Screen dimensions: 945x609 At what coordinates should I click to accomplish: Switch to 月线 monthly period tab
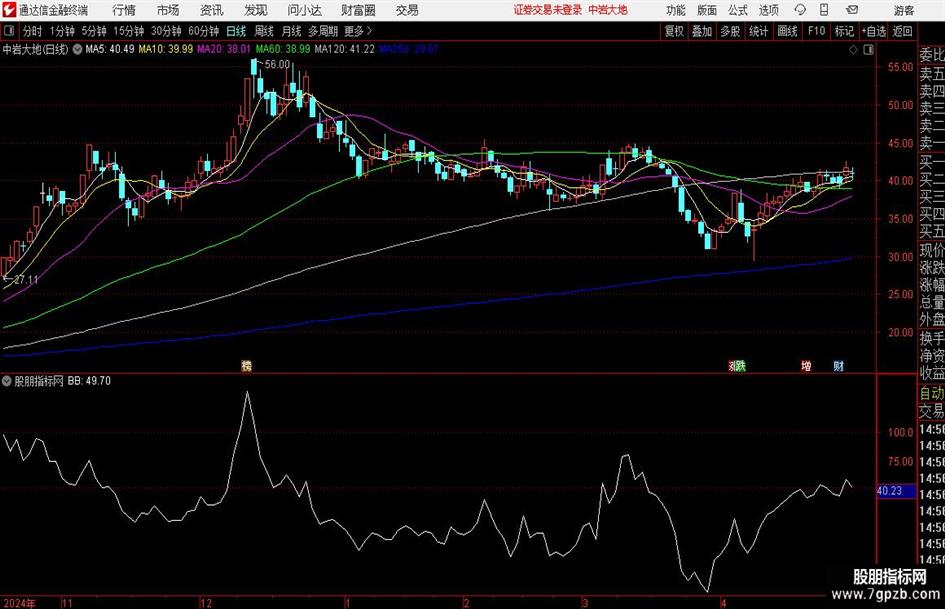pos(291,31)
